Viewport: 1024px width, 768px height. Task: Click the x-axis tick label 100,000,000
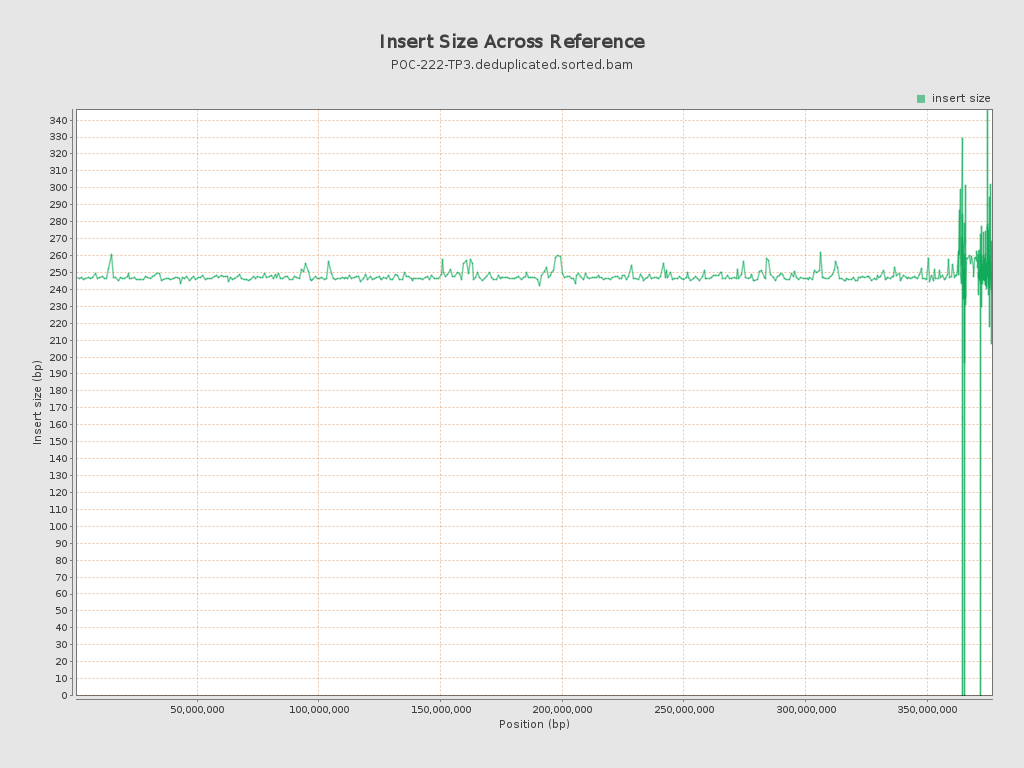pos(319,709)
